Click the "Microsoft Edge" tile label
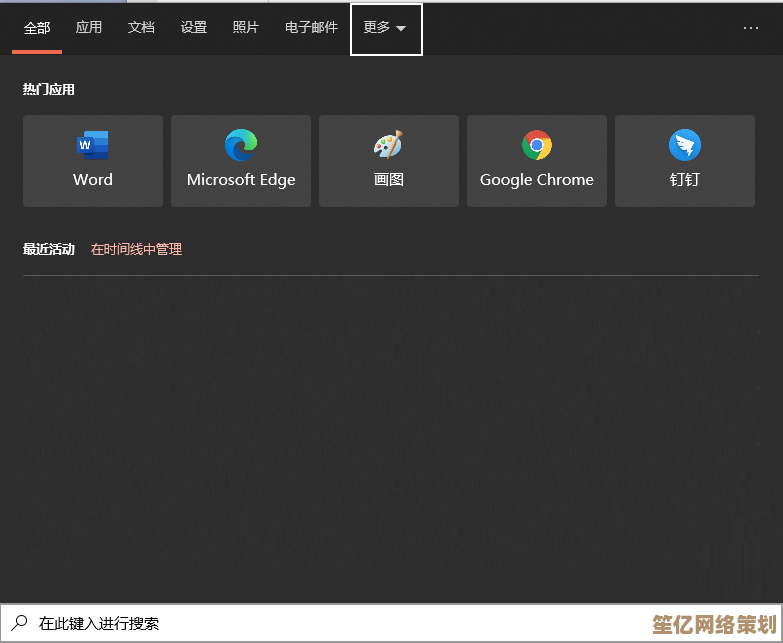The height and width of the screenshot is (643, 783). tap(241, 180)
